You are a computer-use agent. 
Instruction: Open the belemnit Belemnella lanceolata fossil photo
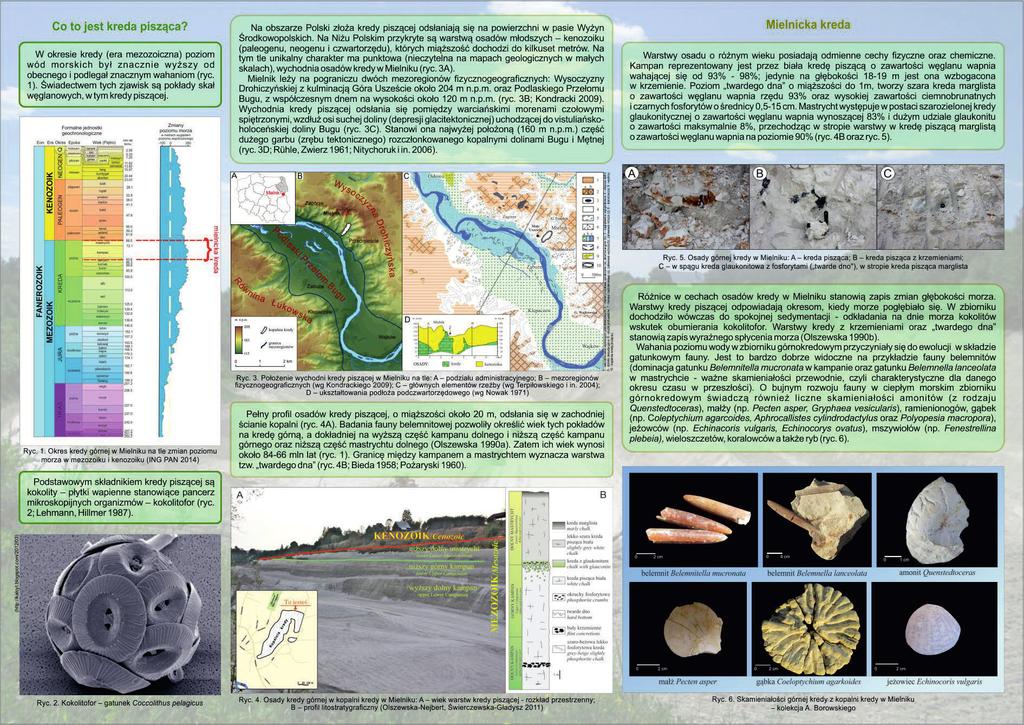817,519
